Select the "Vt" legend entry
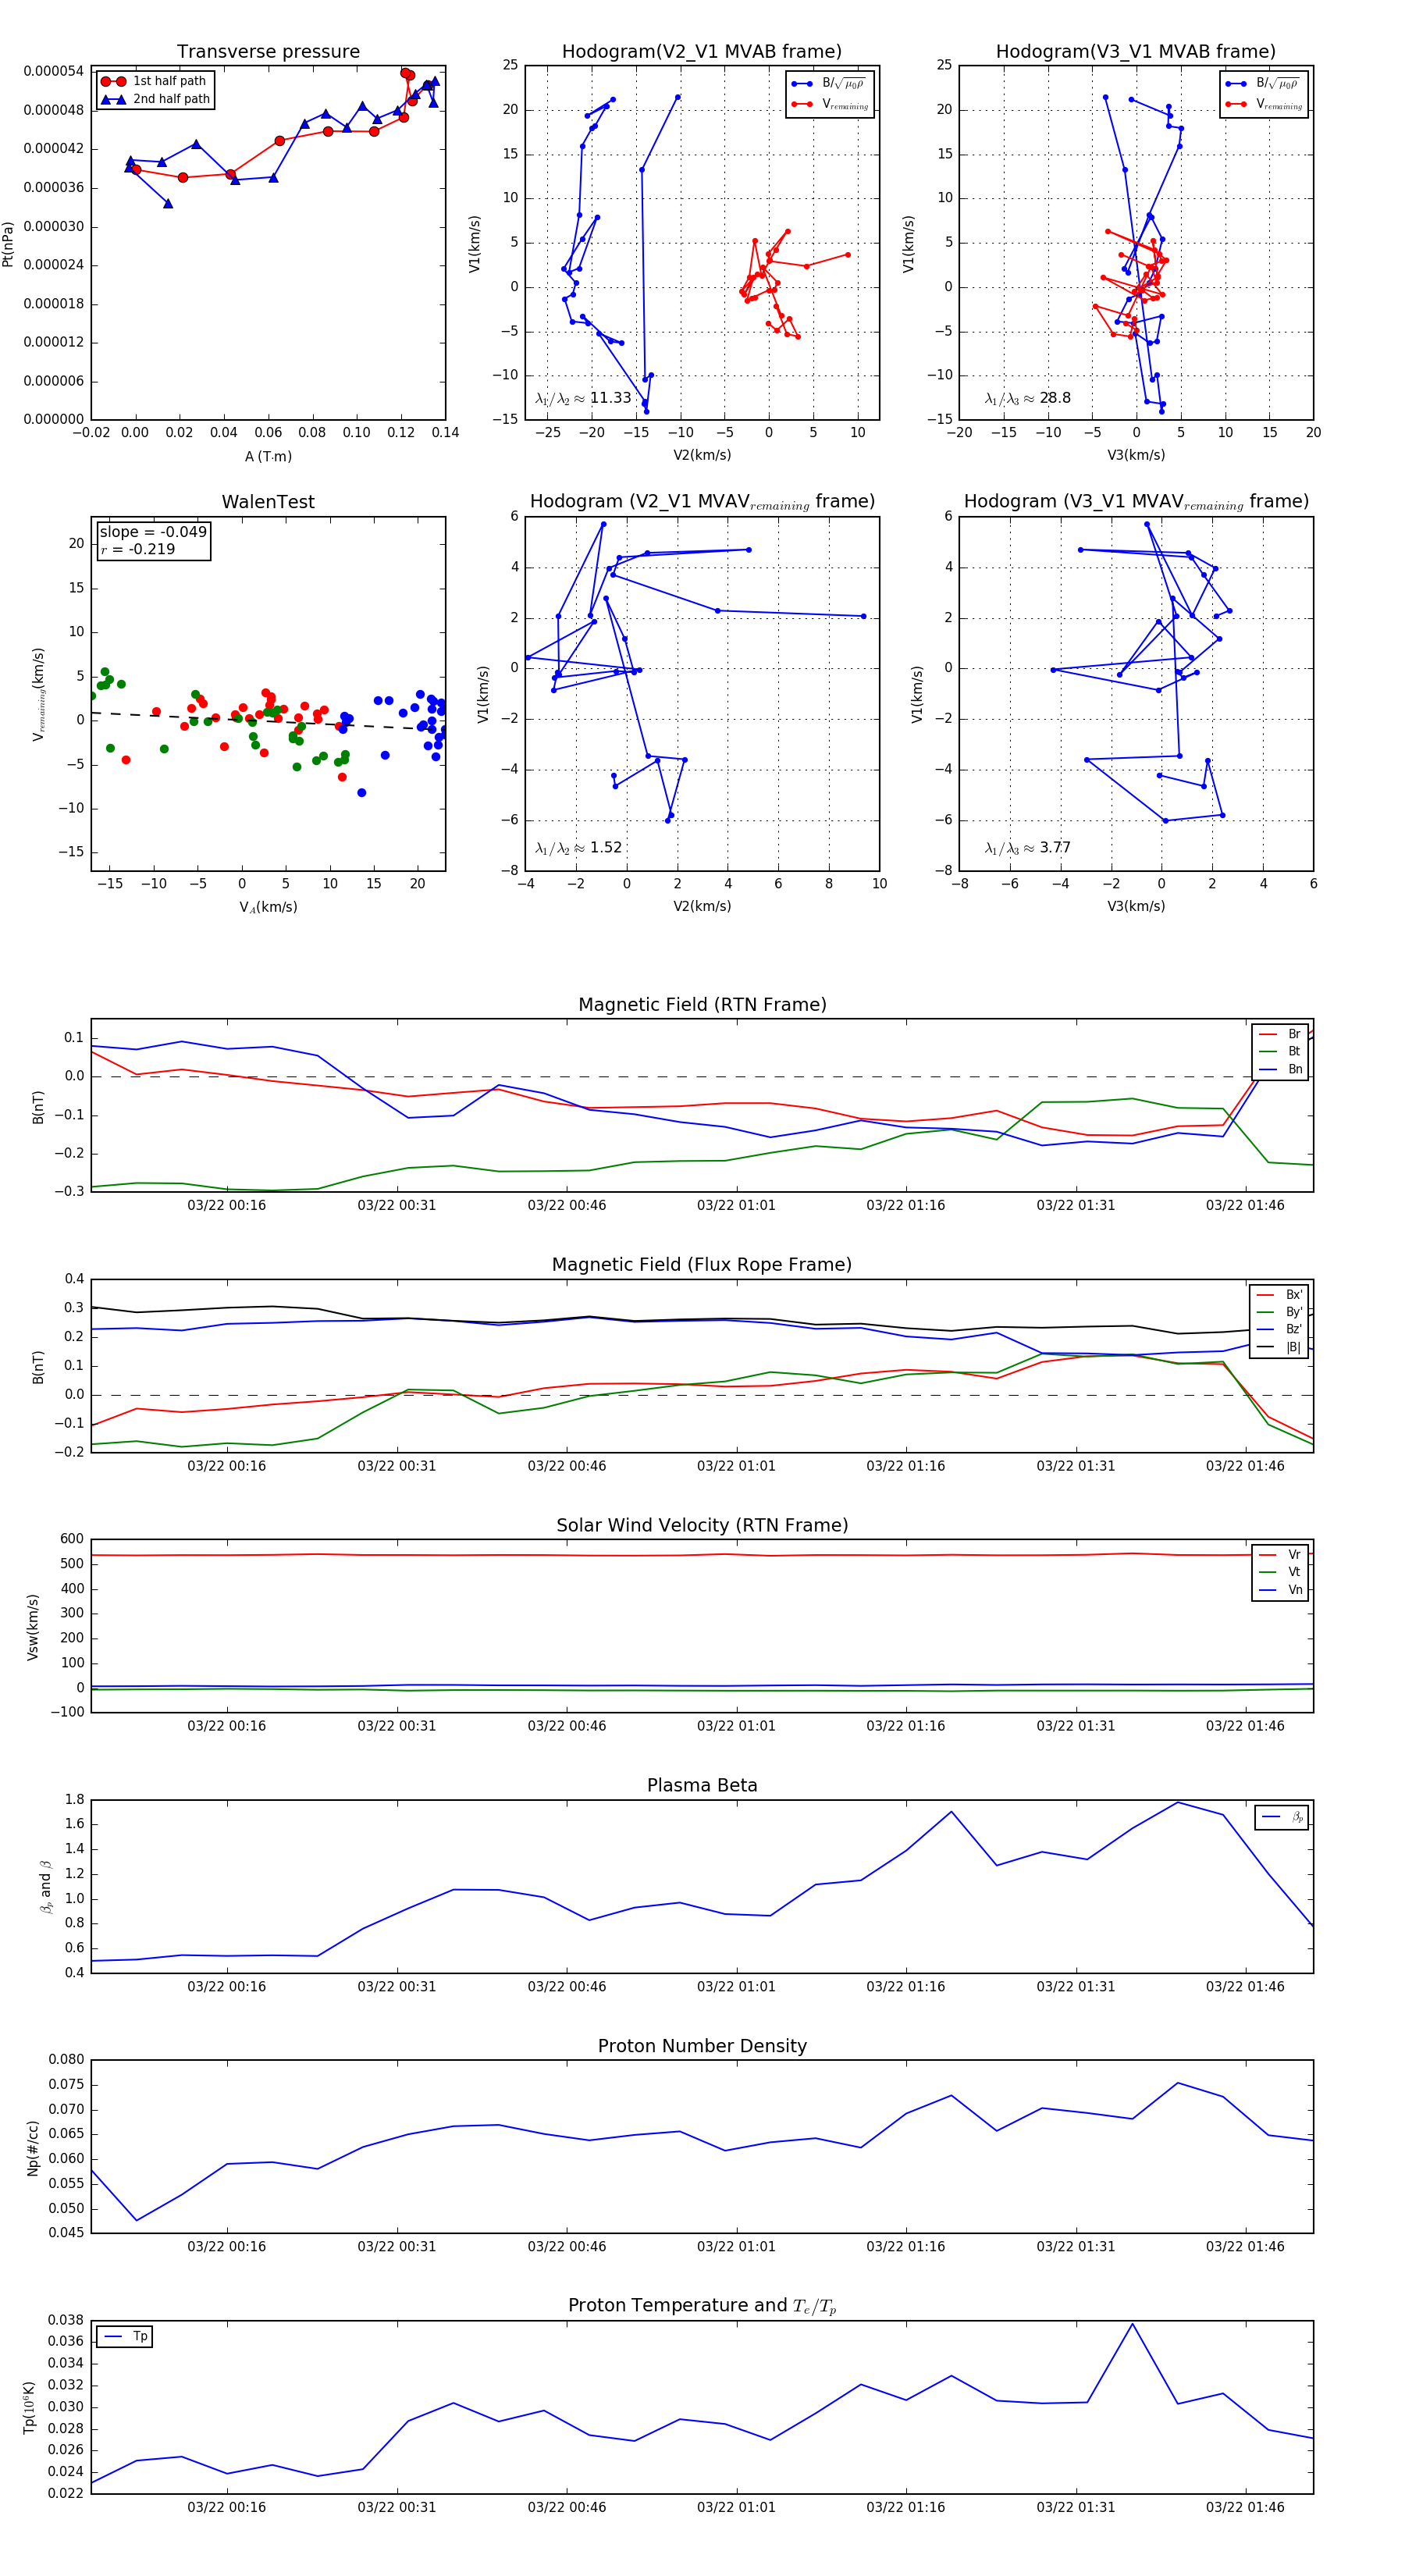Viewport: 1405px width, 2576px height. click(x=1280, y=1572)
